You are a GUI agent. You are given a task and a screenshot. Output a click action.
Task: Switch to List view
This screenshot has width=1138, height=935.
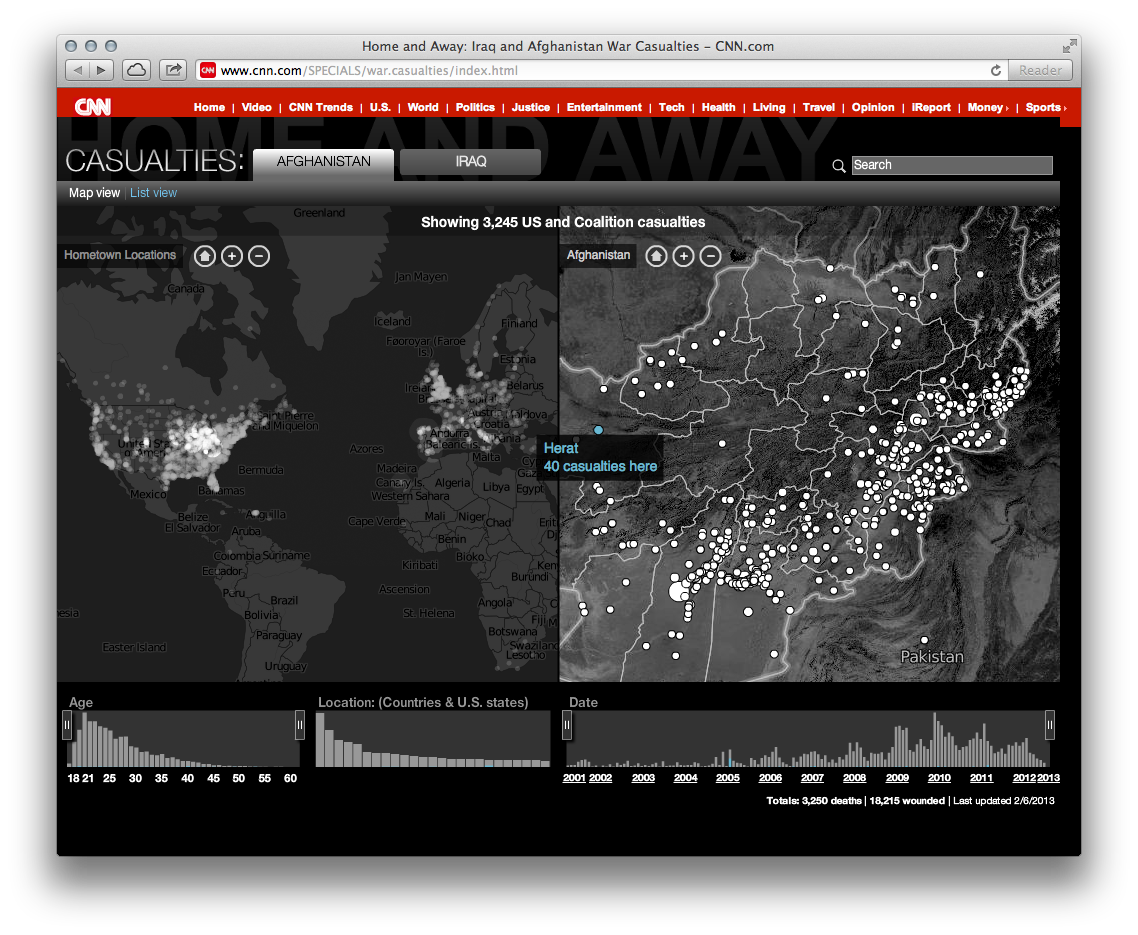click(x=153, y=192)
